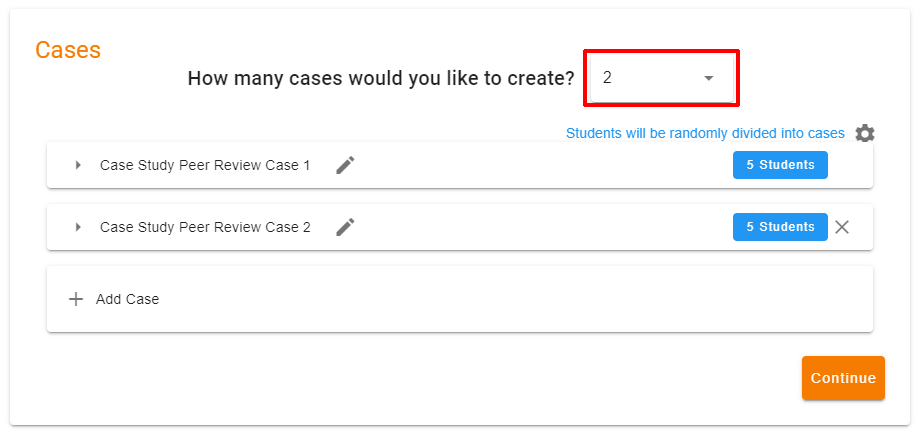Screen dimensions: 922x434
Task: Edit the Case 1 name with pencil icon
Action: pos(345,165)
